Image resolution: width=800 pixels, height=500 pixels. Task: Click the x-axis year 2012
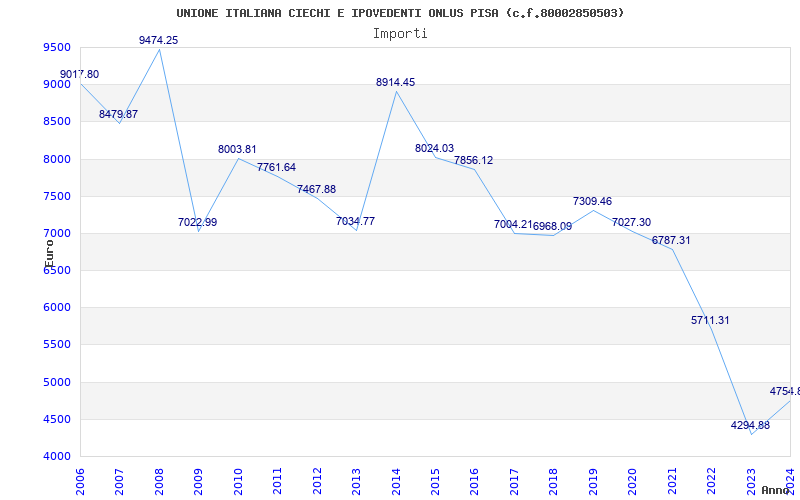pos(317,481)
